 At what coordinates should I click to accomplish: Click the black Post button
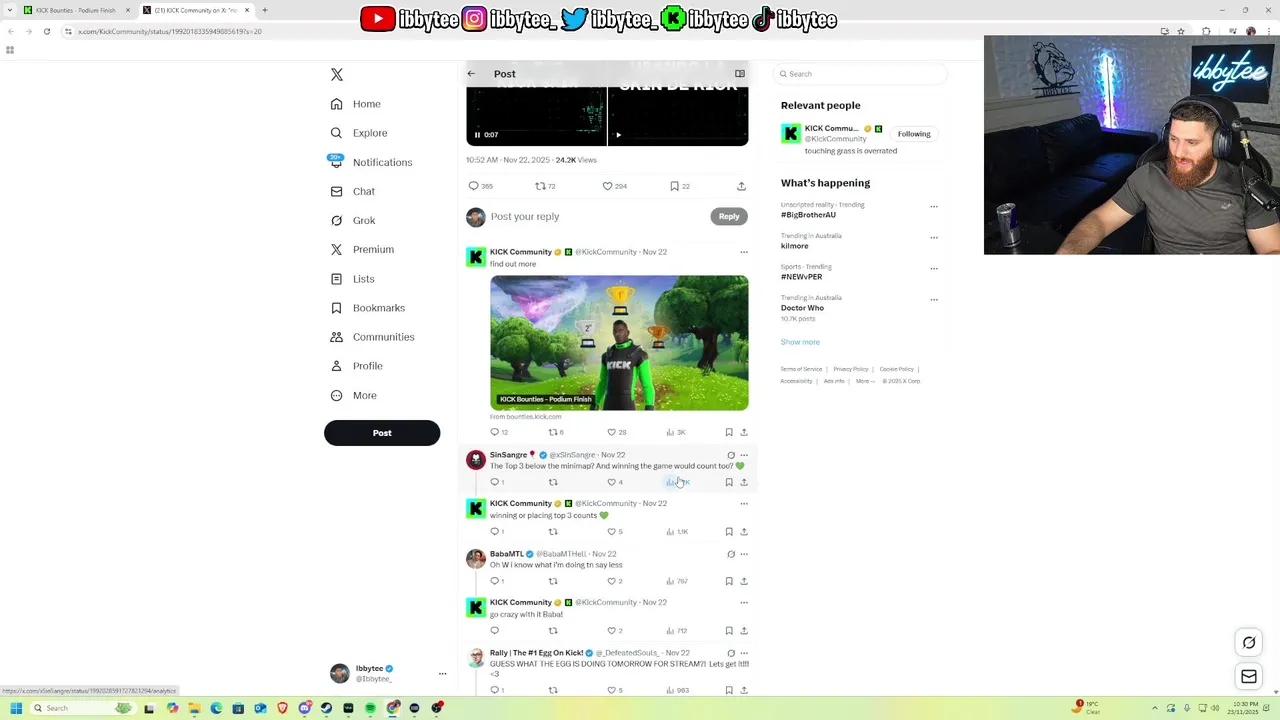tap(382, 433)
